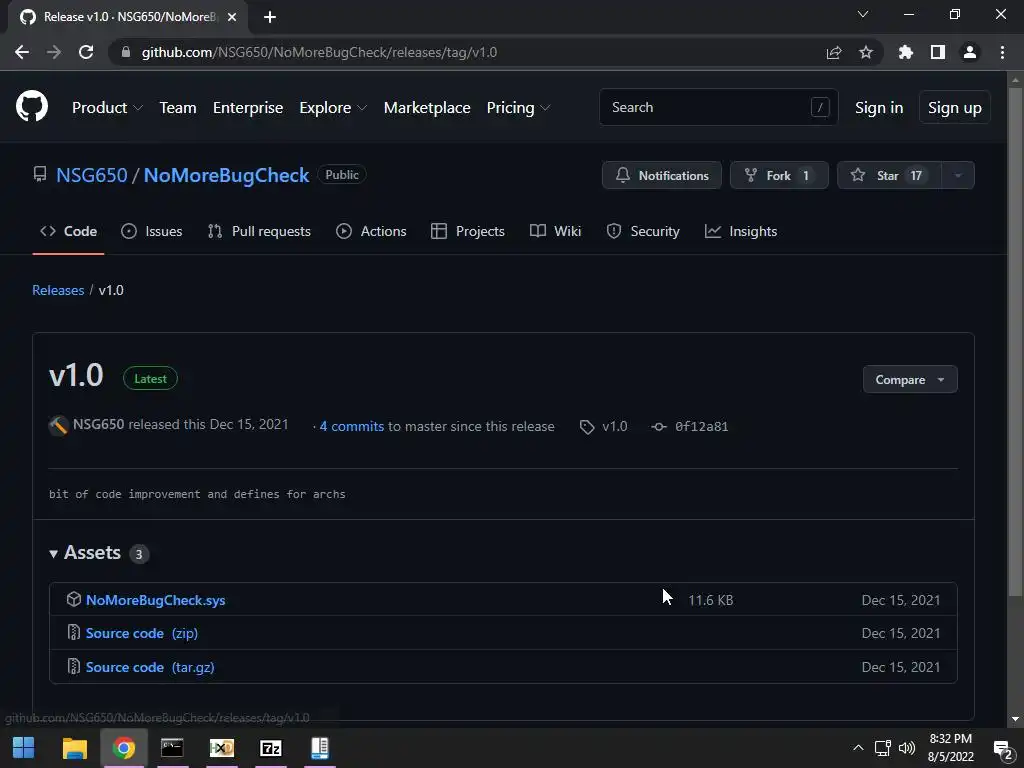Go back with browser back arrow
This screenshot has width=1024, height=768.
click(22, 52)
